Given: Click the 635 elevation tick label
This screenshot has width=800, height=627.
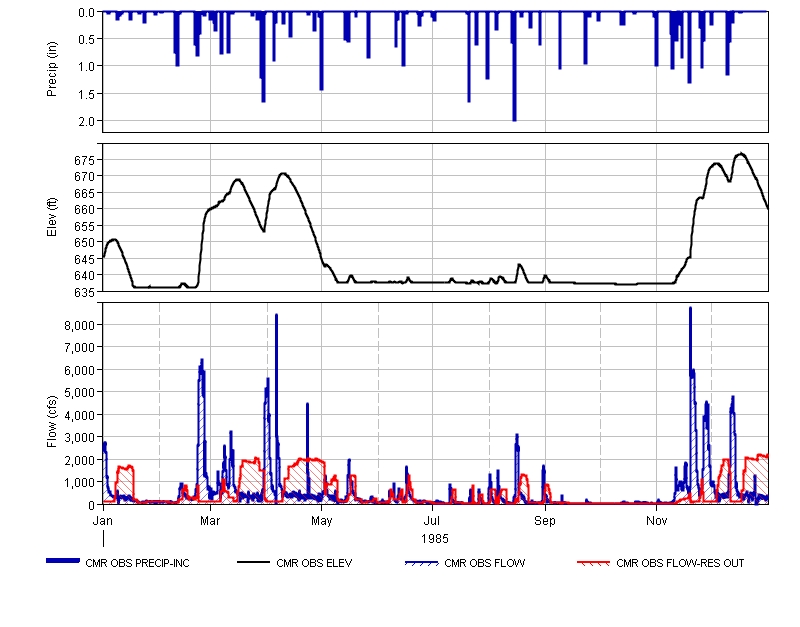Looking at the screenshot, I should click(x=85, y=292).
